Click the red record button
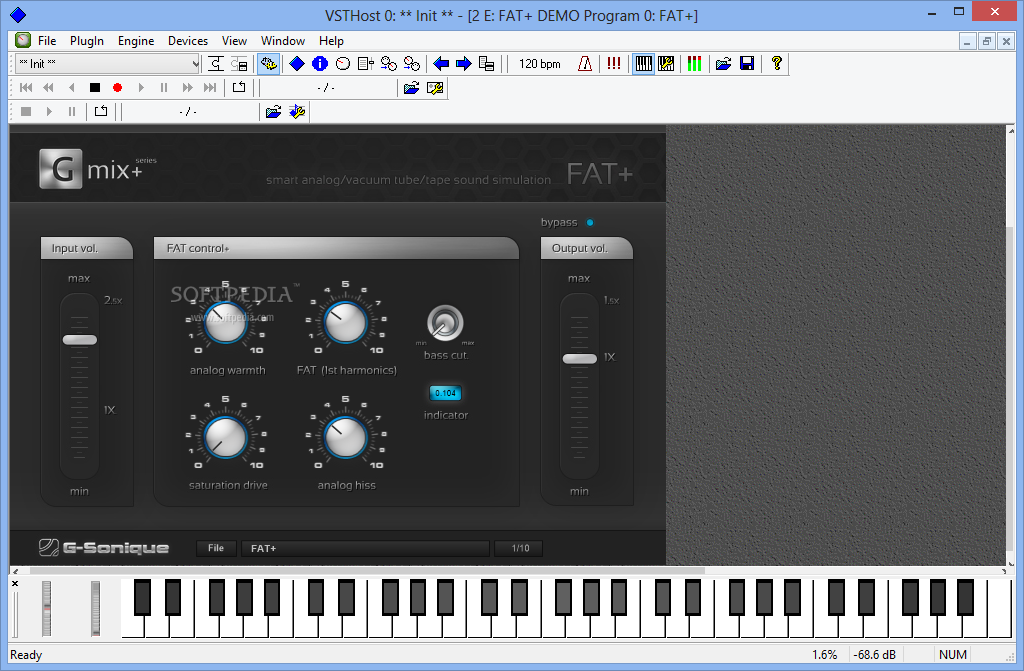The width and height of the screenshot is (1024, 671). tap(118, 88)
